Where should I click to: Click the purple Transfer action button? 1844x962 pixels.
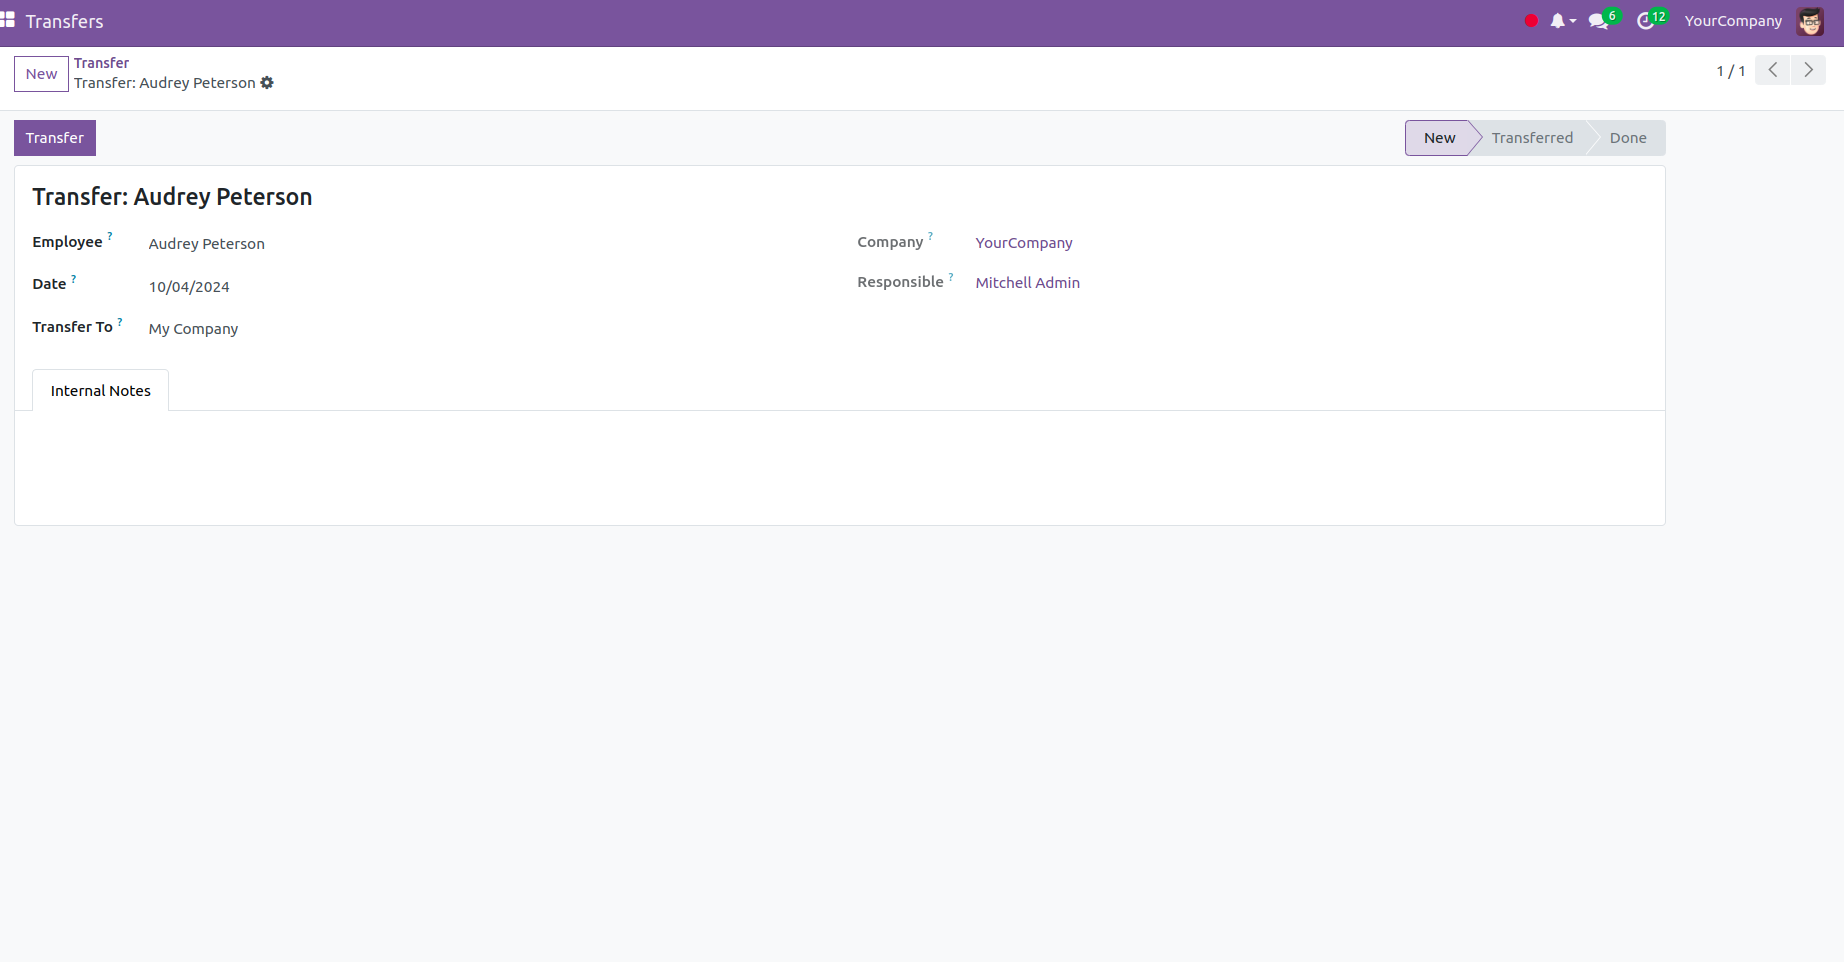55,138
